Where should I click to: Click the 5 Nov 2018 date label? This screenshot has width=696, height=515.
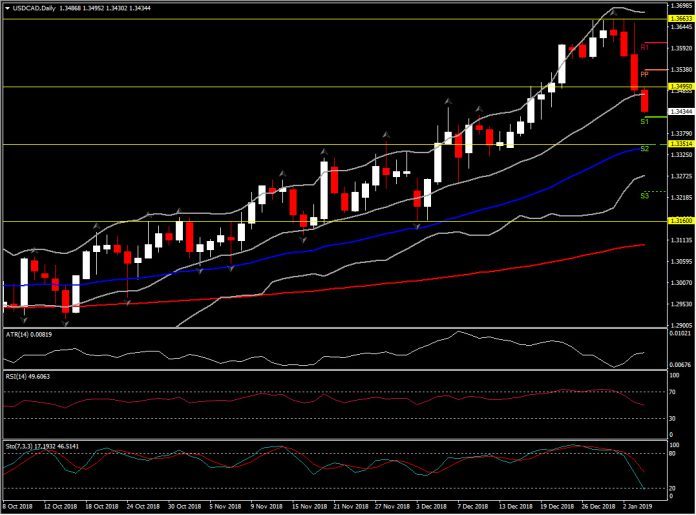[225, 506]
